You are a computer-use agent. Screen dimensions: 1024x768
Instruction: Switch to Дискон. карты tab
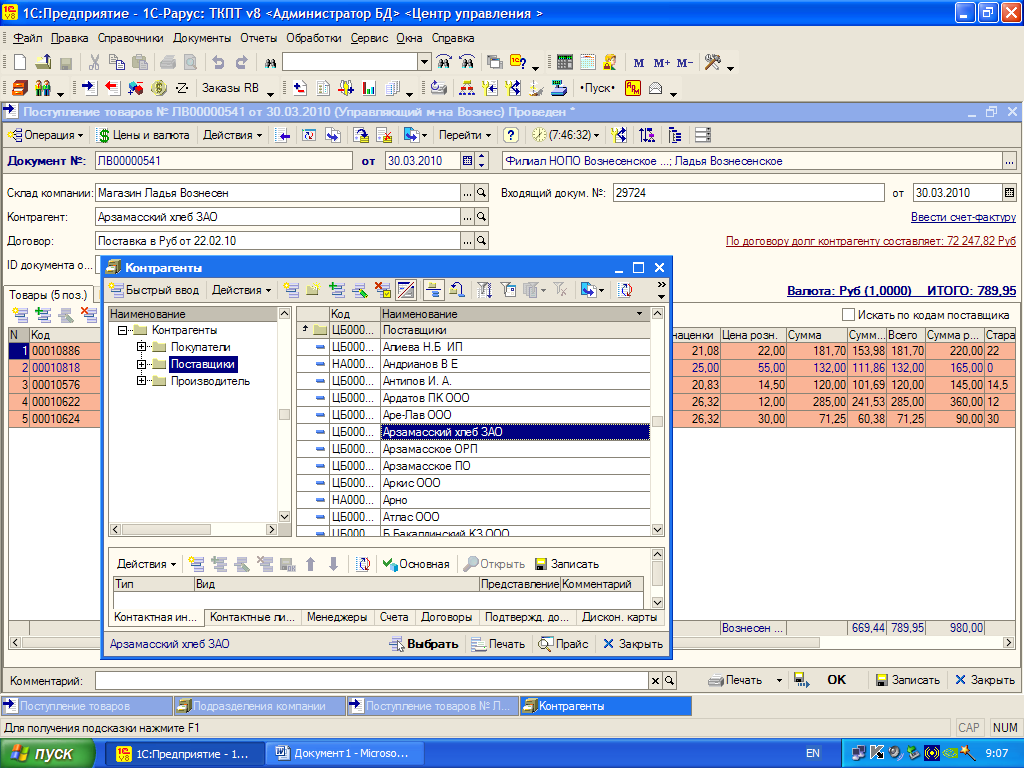pos(620,617)
